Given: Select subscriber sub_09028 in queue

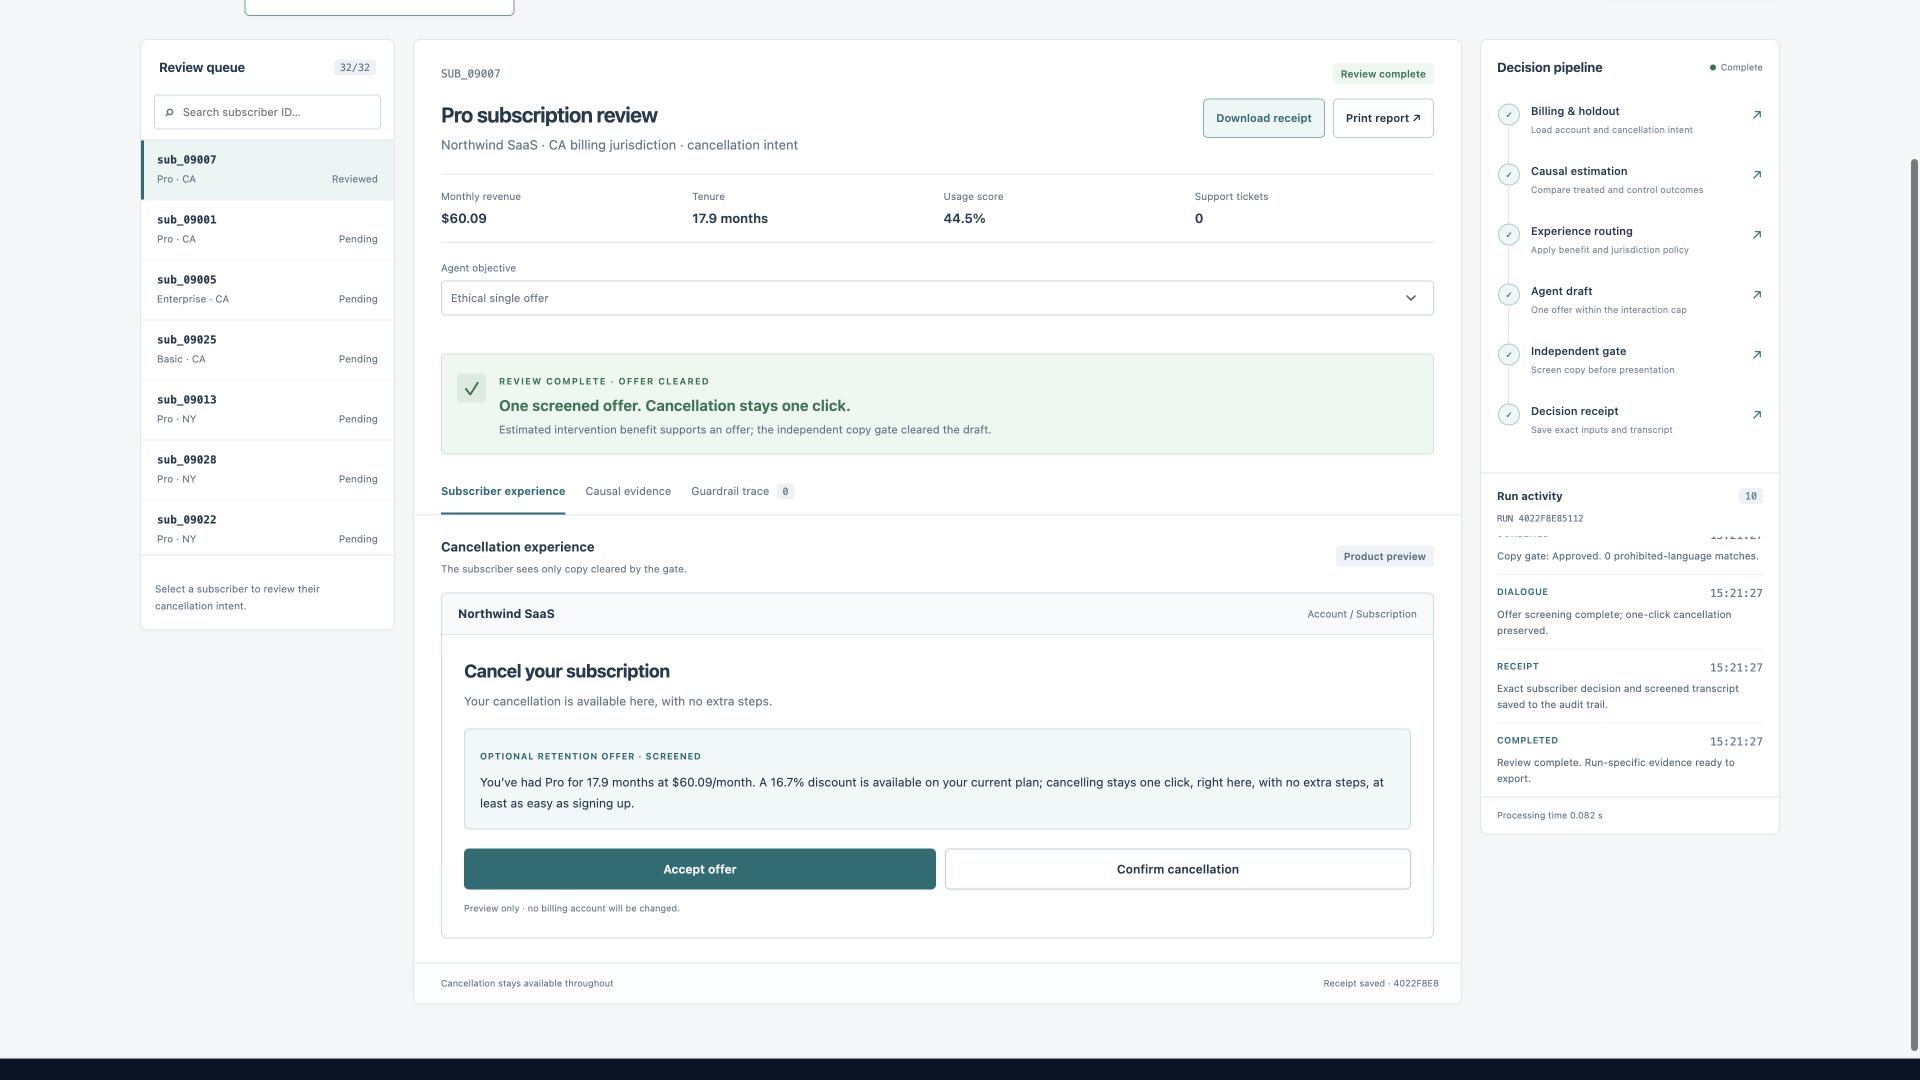Looking at the screenshot, I should point(267,470).
